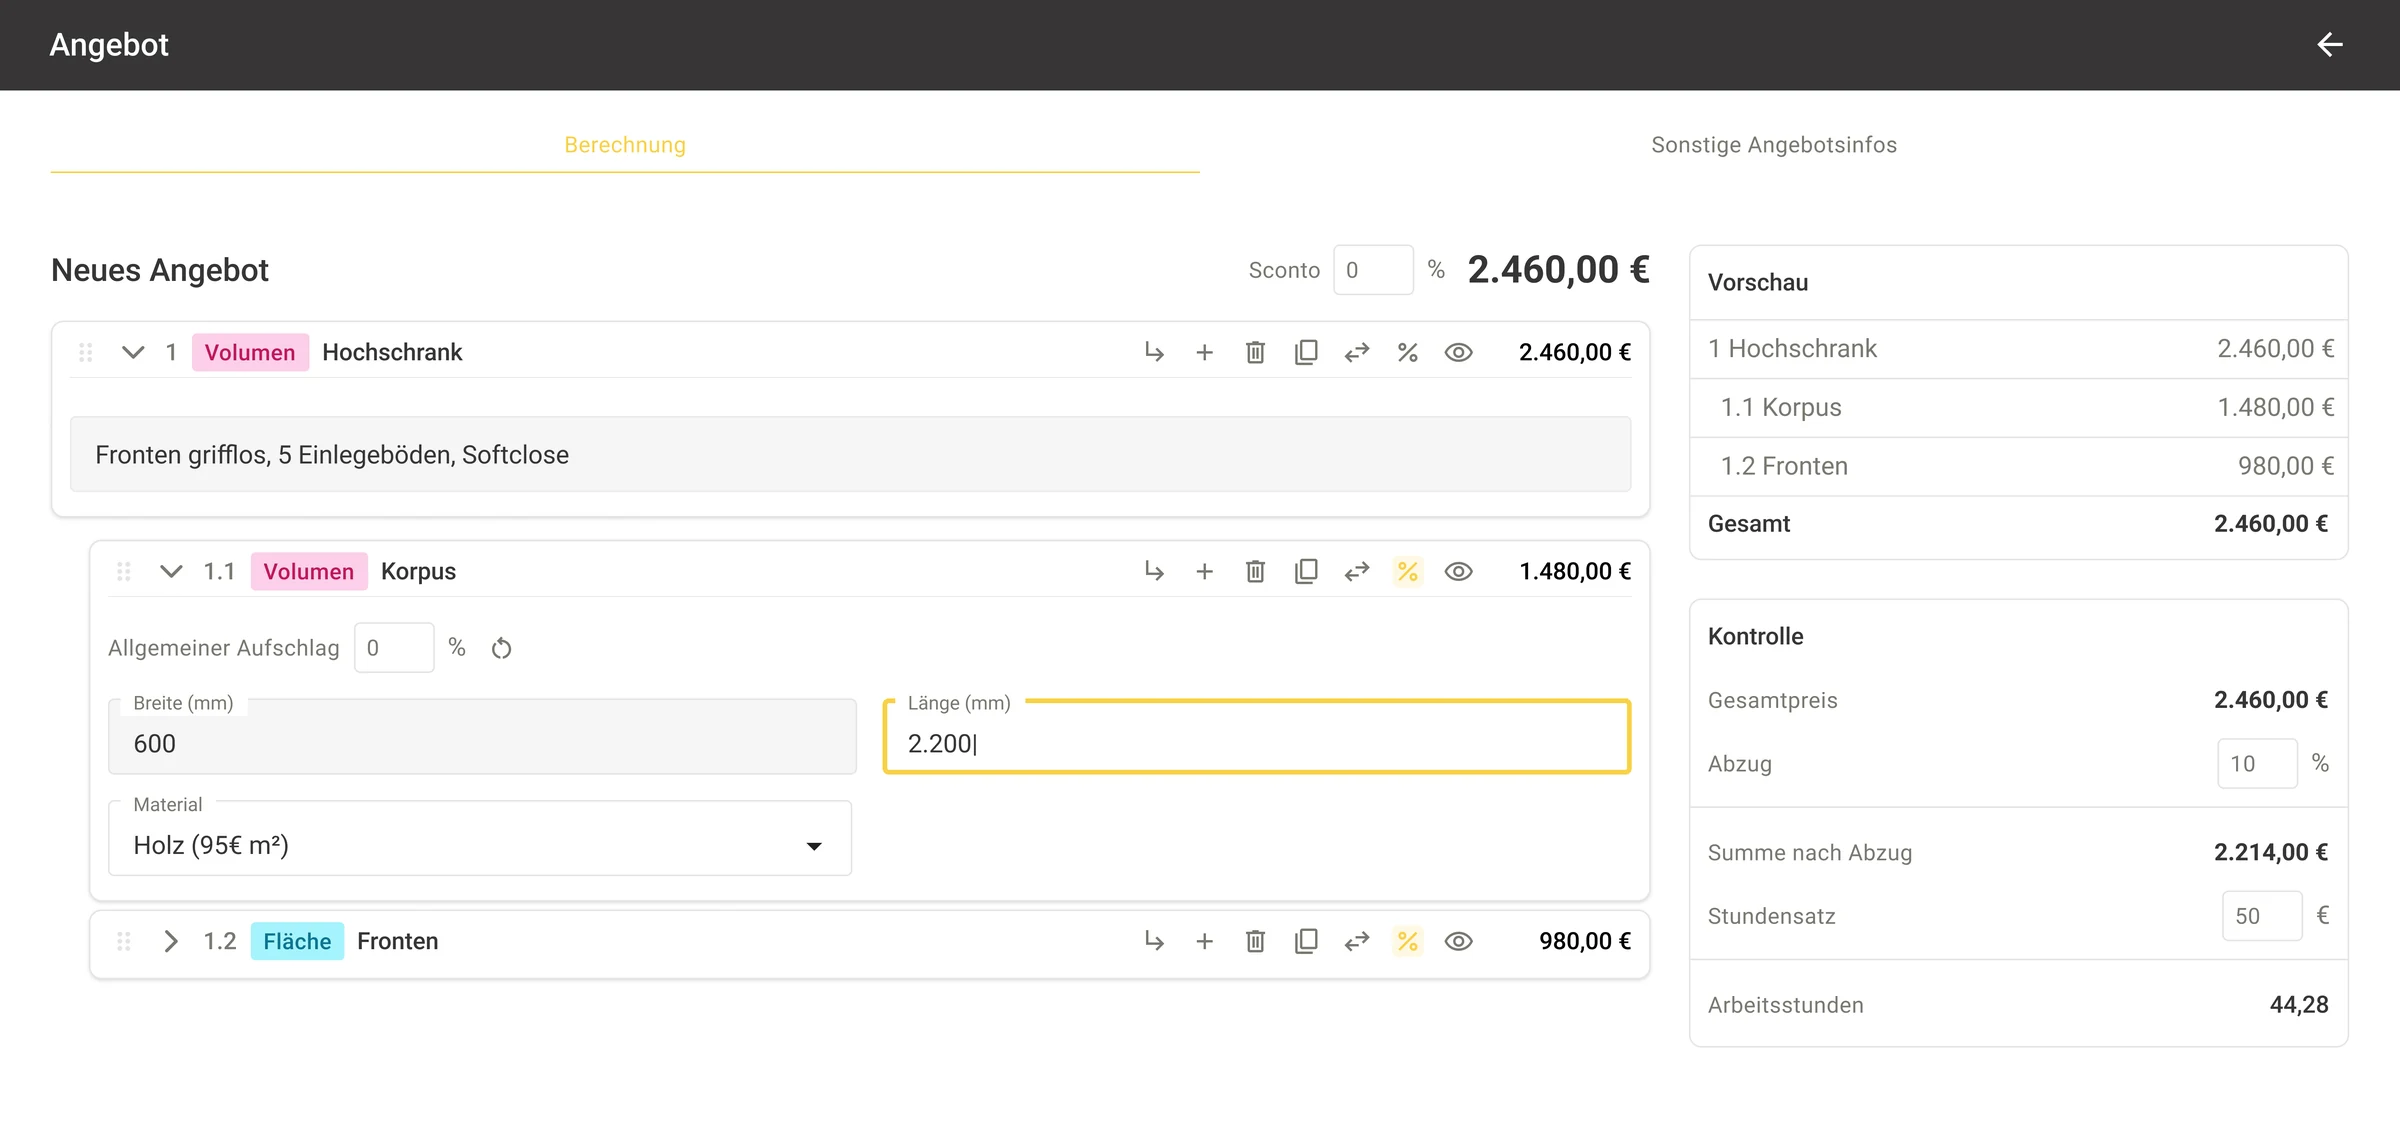The image size is (2400, 1123).
Task: Toggle visibility of the Fronten position
Action: pos(1458,941)
